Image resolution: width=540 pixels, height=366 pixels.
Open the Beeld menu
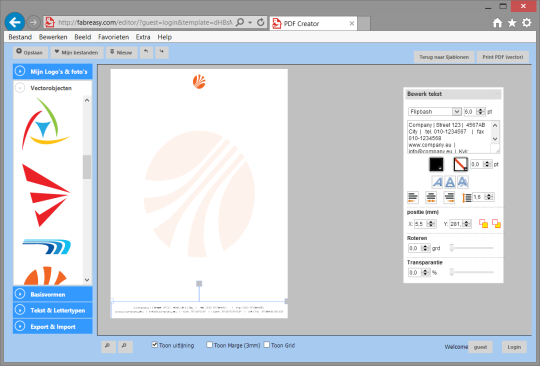[83, 37]
